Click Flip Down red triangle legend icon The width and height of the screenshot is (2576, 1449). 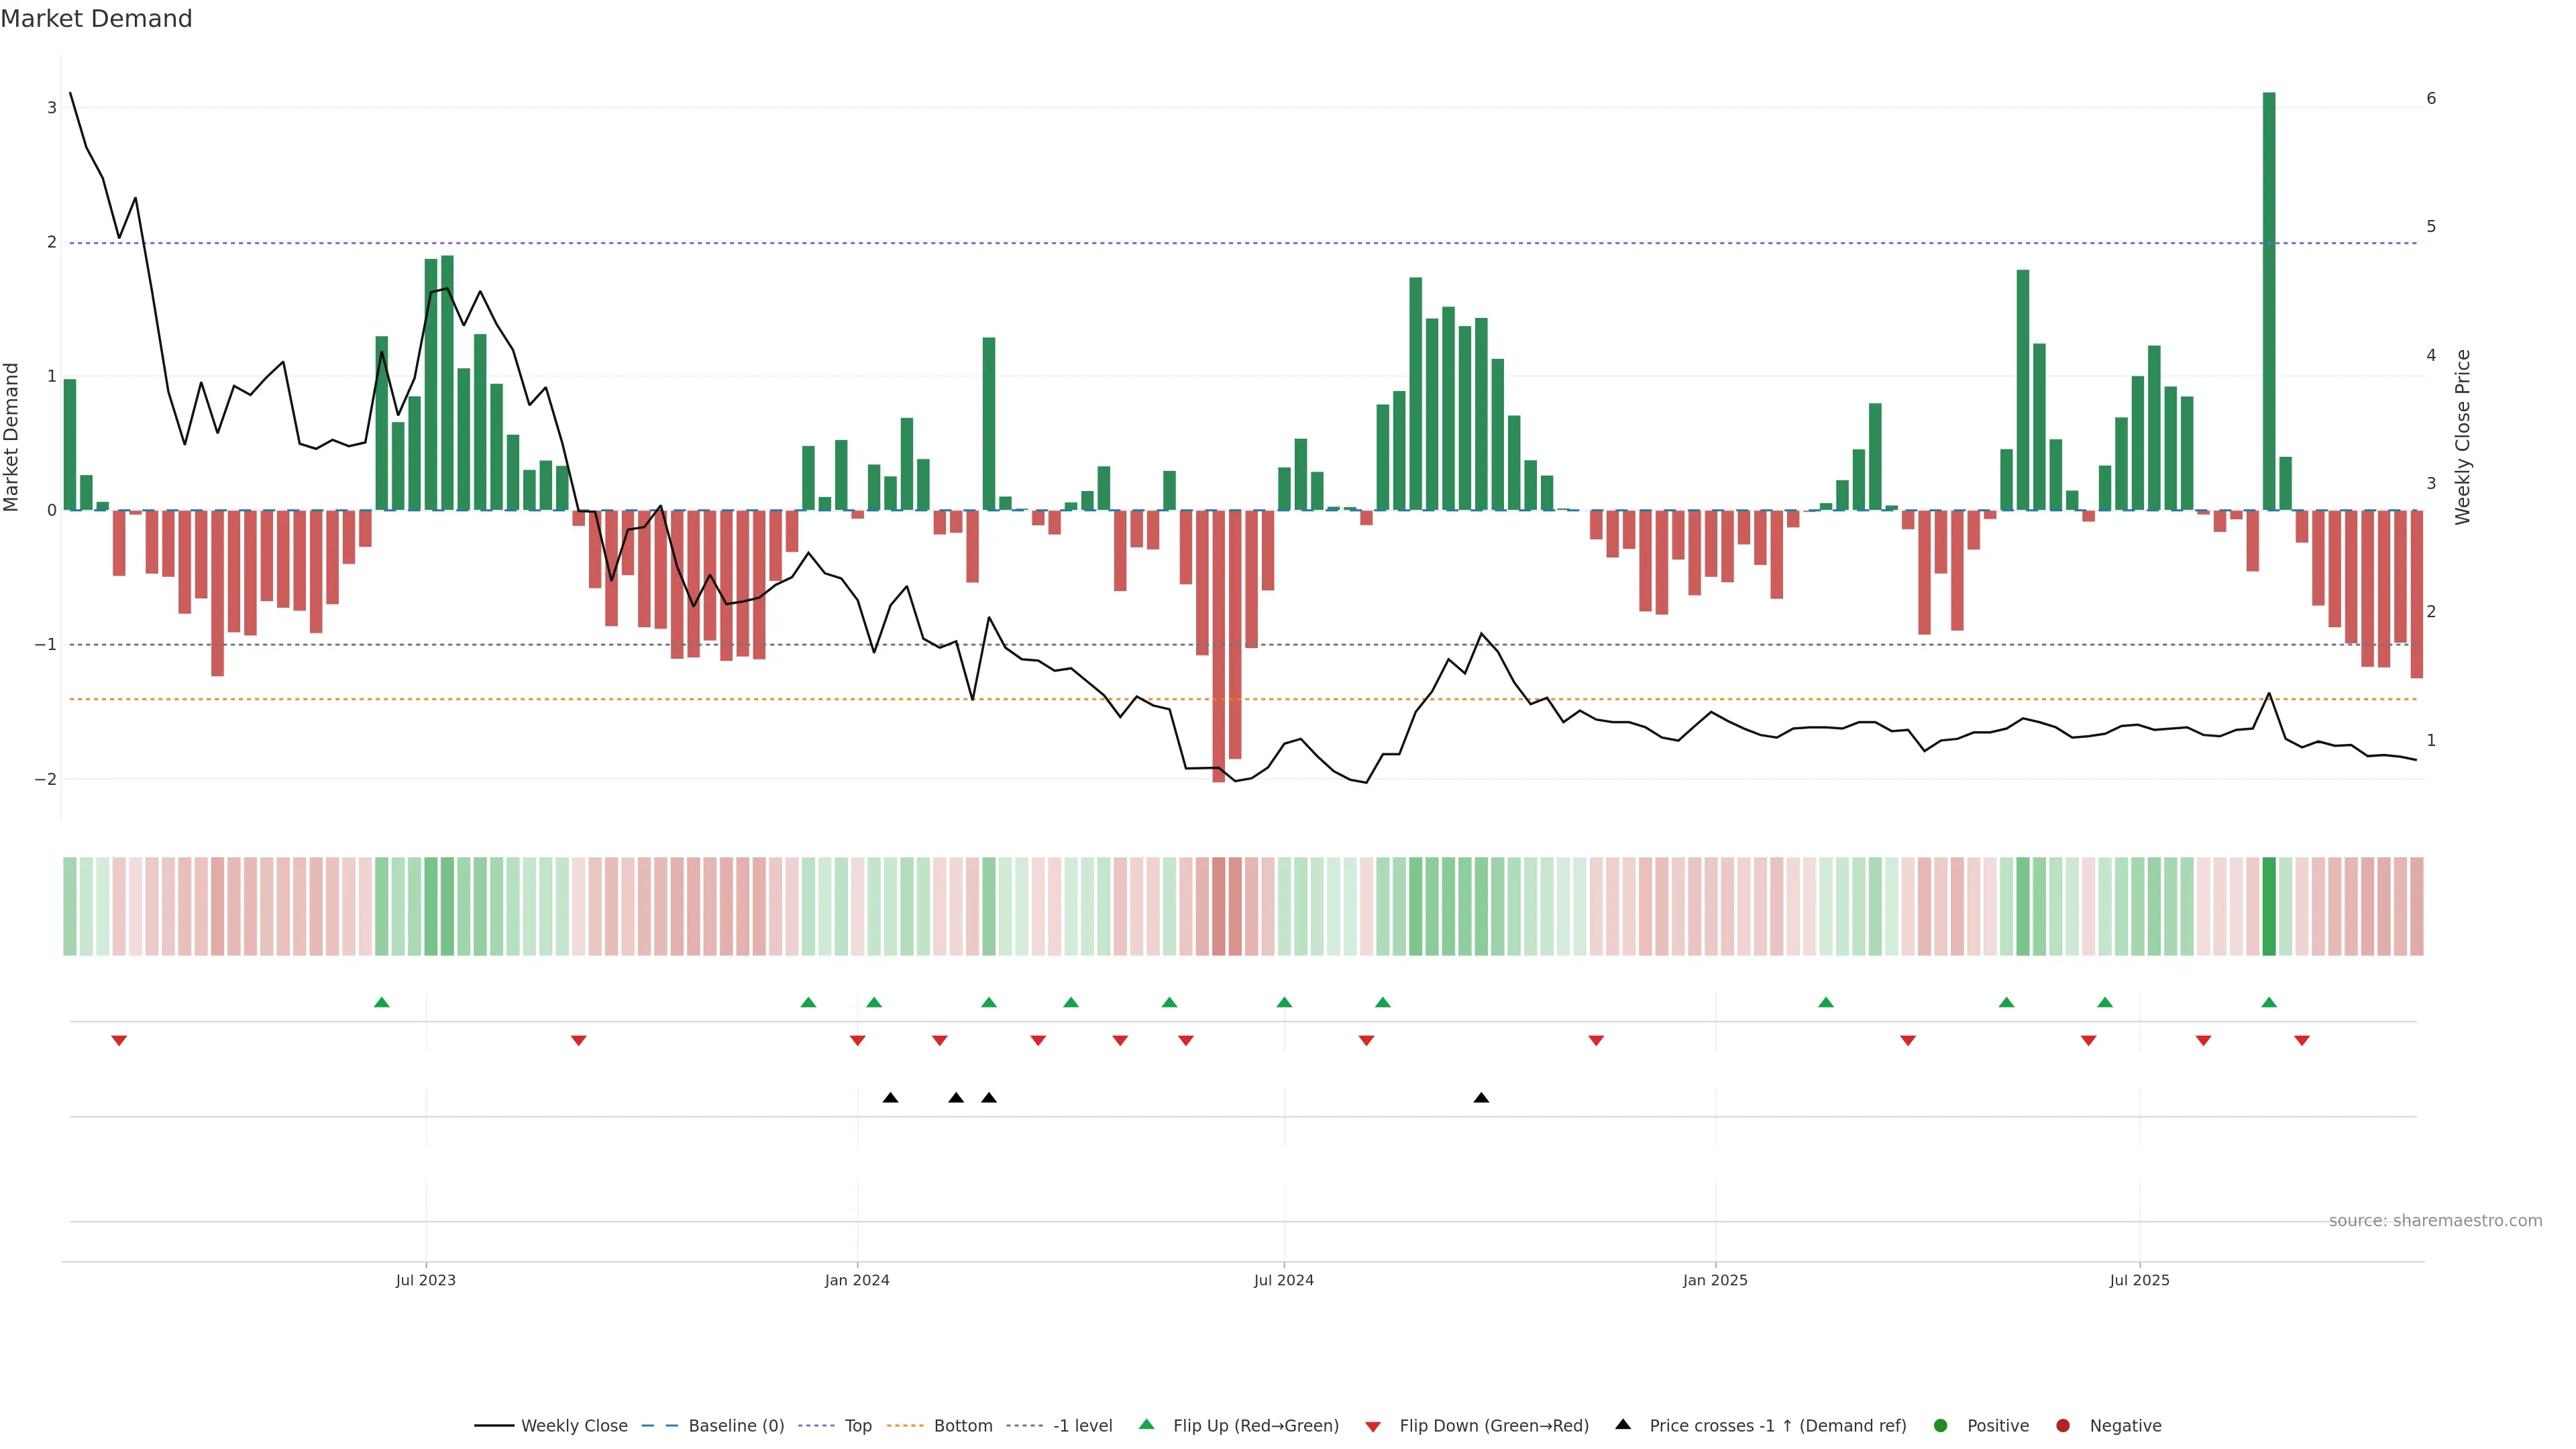click(1373, 1426)
